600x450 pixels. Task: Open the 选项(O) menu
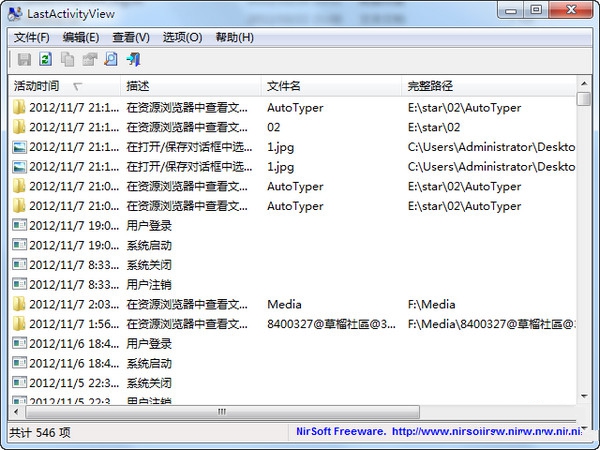click(x=182, y=38)
